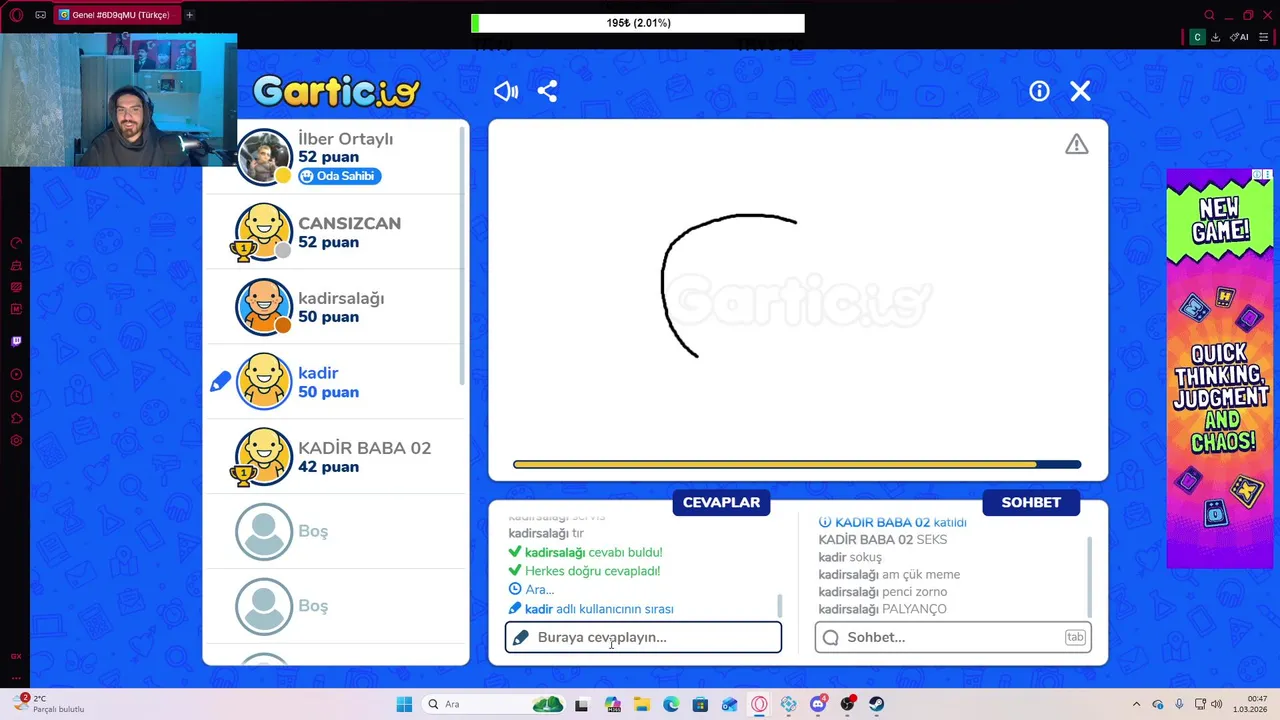Screen dimensions: 1280x720
Task: Open Twitch in the Opera sidebar
Action: tap(16, 341)
